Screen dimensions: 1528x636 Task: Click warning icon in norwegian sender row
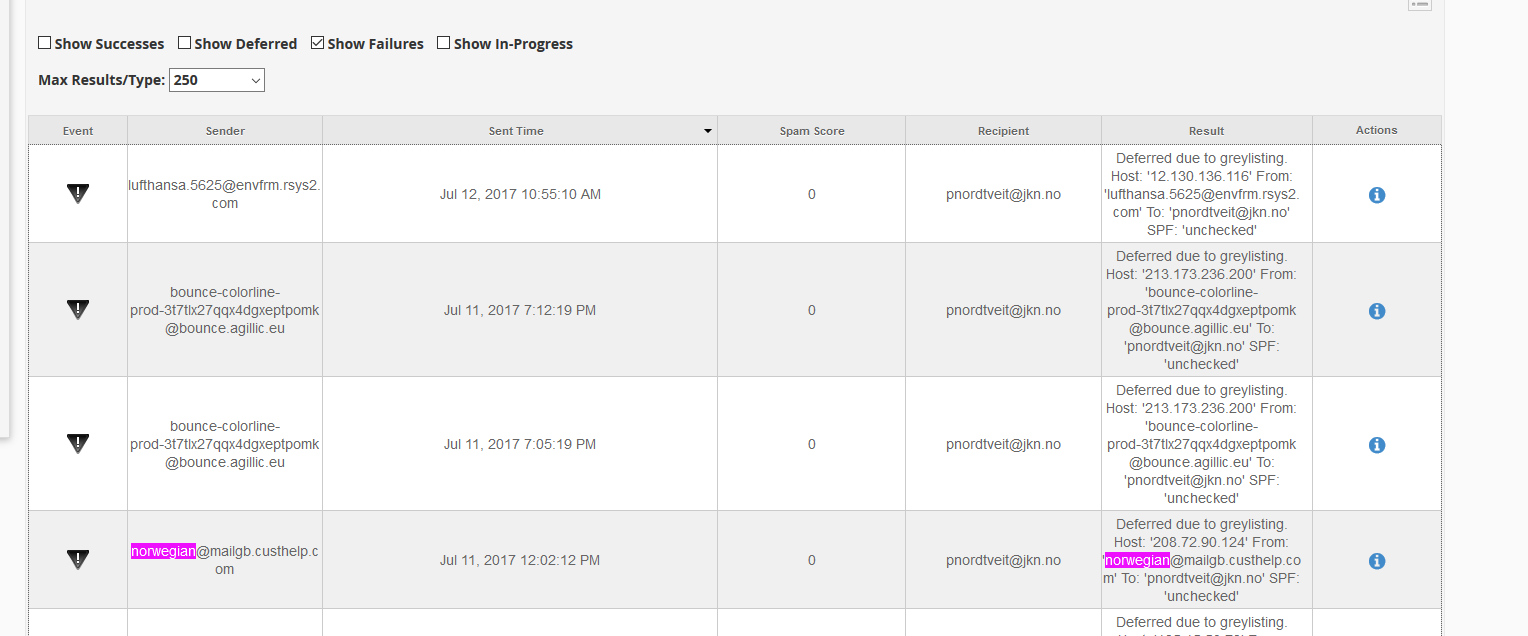tap(78, 560)
